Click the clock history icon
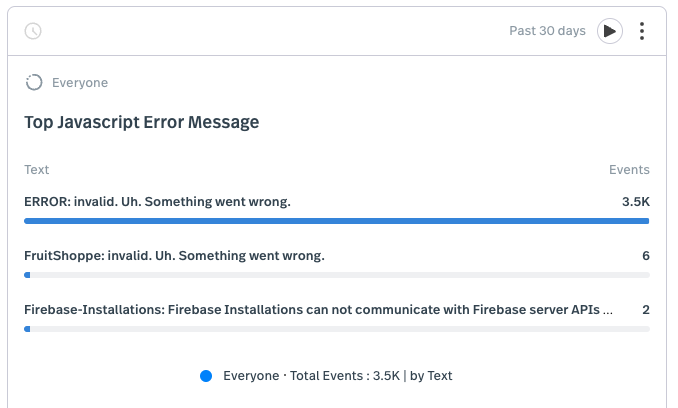 click(x=33, y=31)
